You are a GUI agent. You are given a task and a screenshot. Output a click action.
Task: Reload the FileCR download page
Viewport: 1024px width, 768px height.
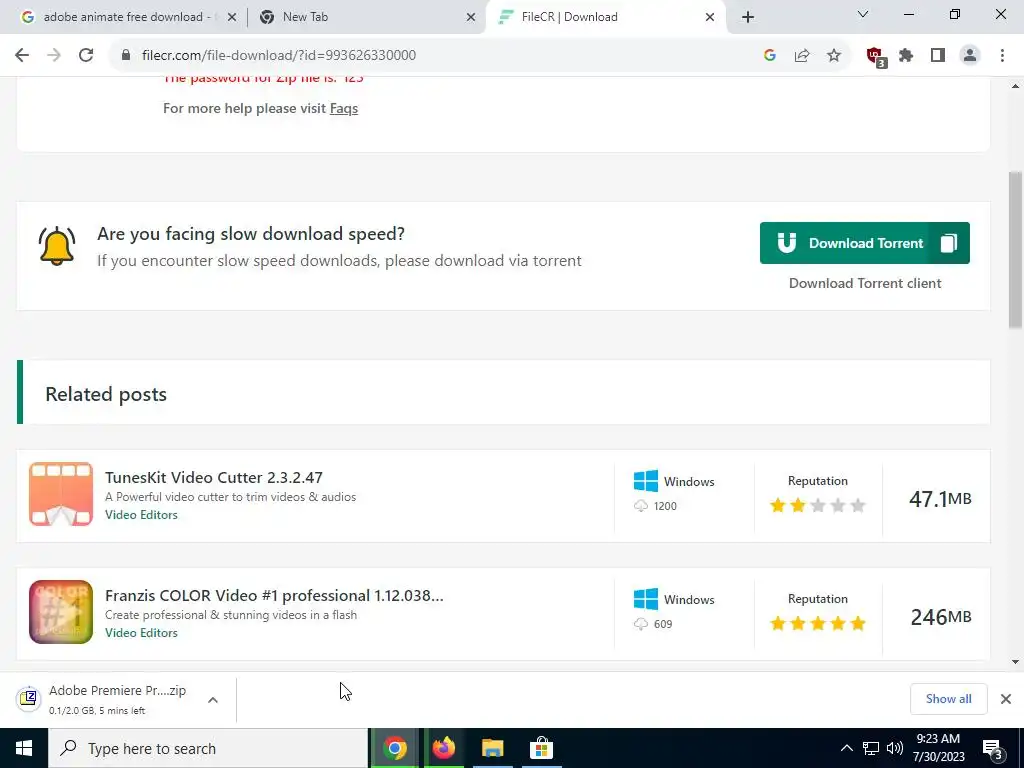pos(86,56)
